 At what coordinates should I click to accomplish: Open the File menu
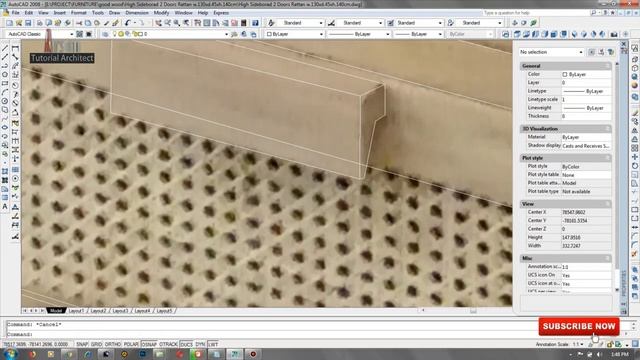(x=16, y=13)
